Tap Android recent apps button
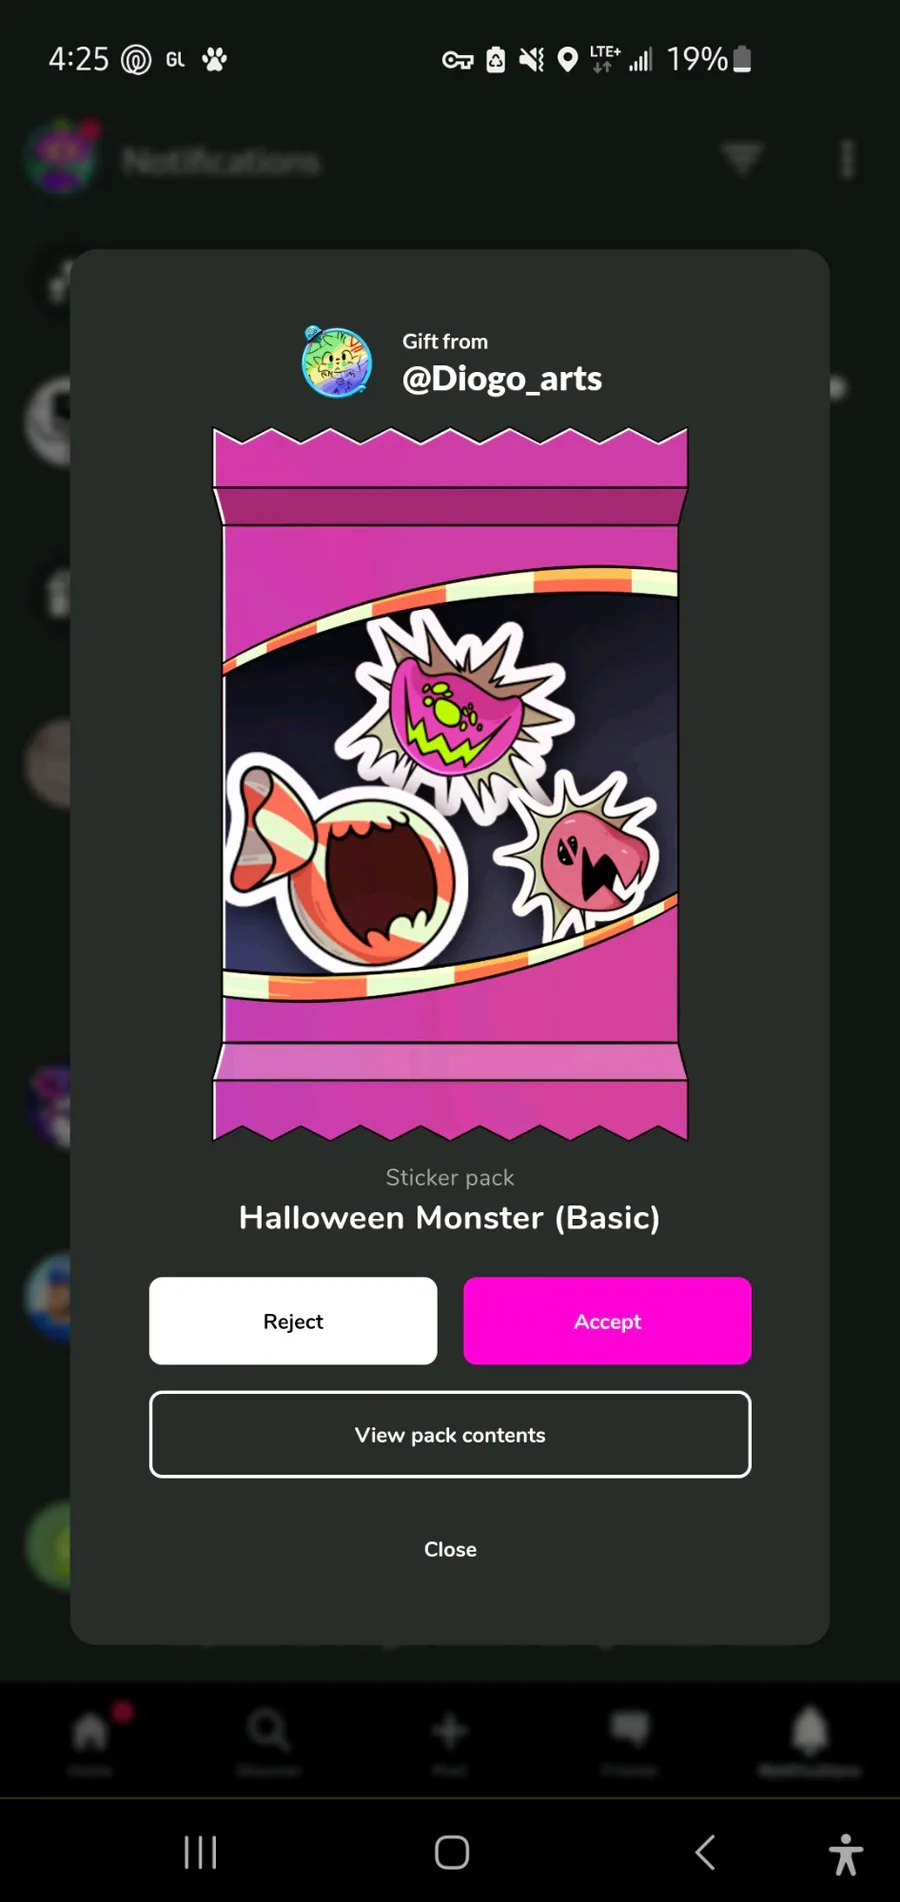The image size is (900, 1902). [200, 1852]
